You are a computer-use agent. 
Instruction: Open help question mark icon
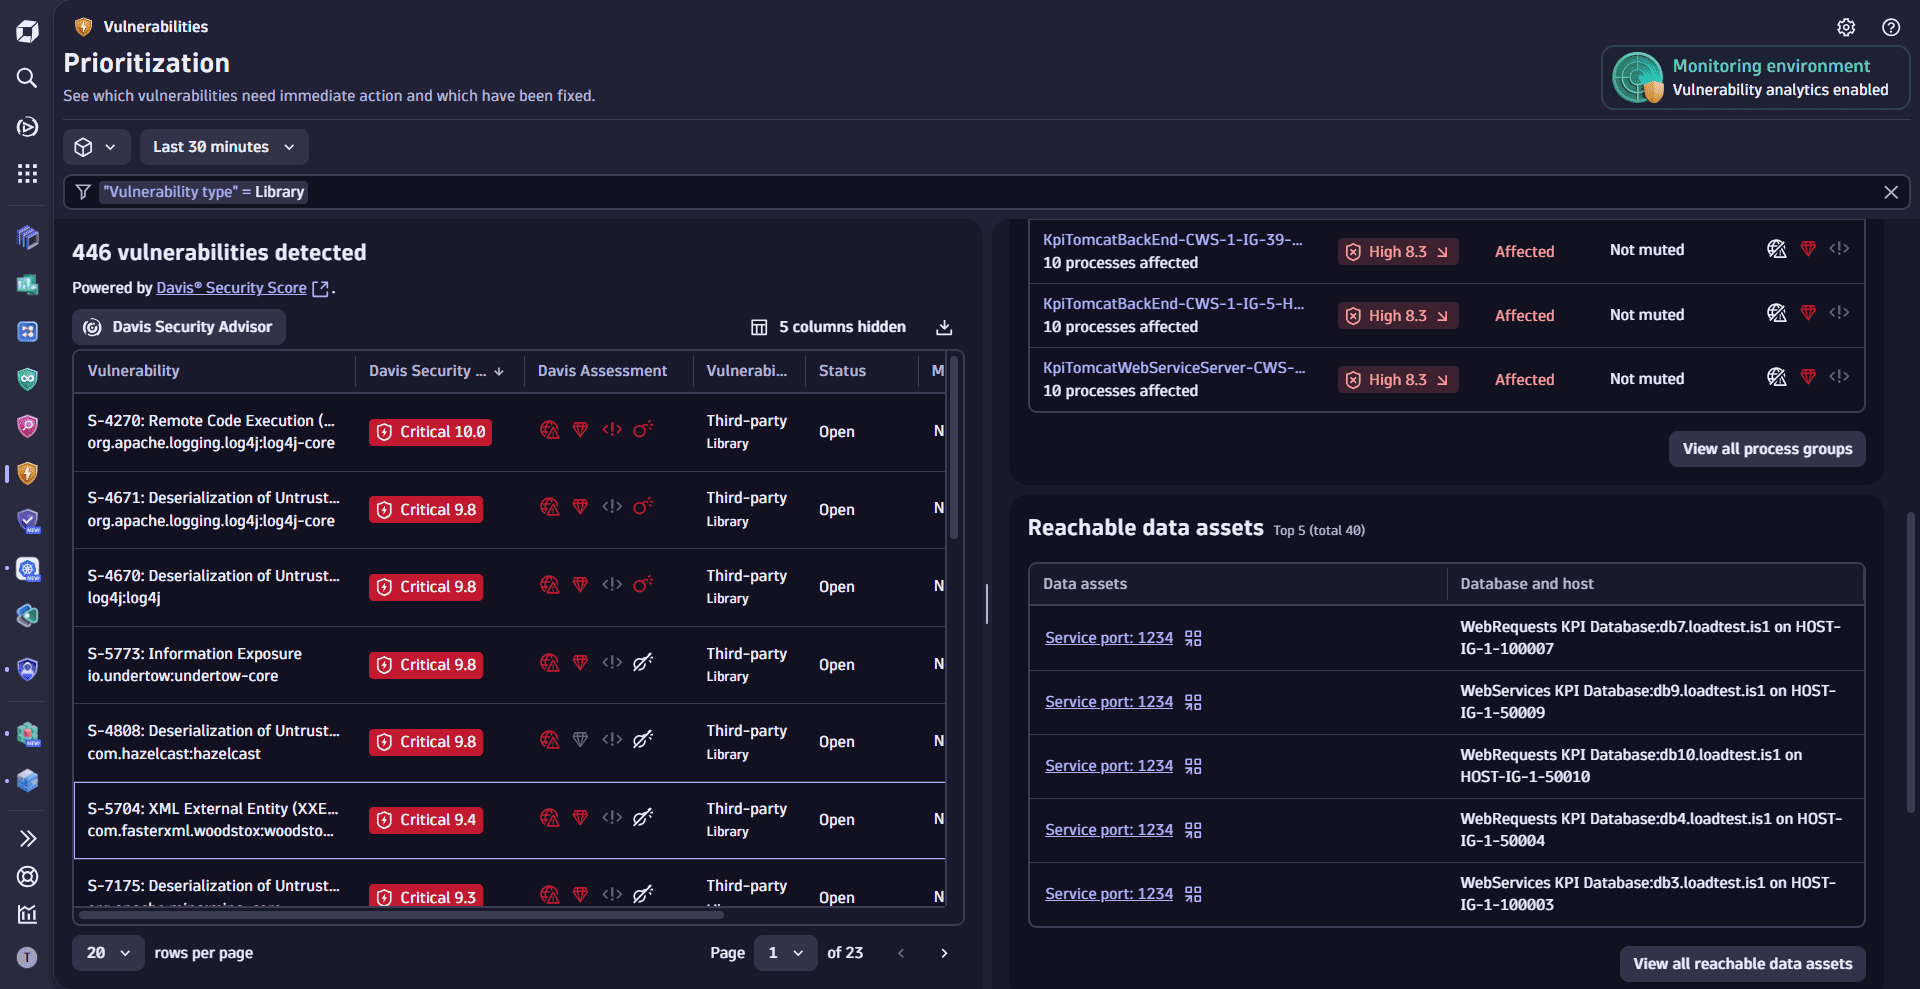[1891, 27]
